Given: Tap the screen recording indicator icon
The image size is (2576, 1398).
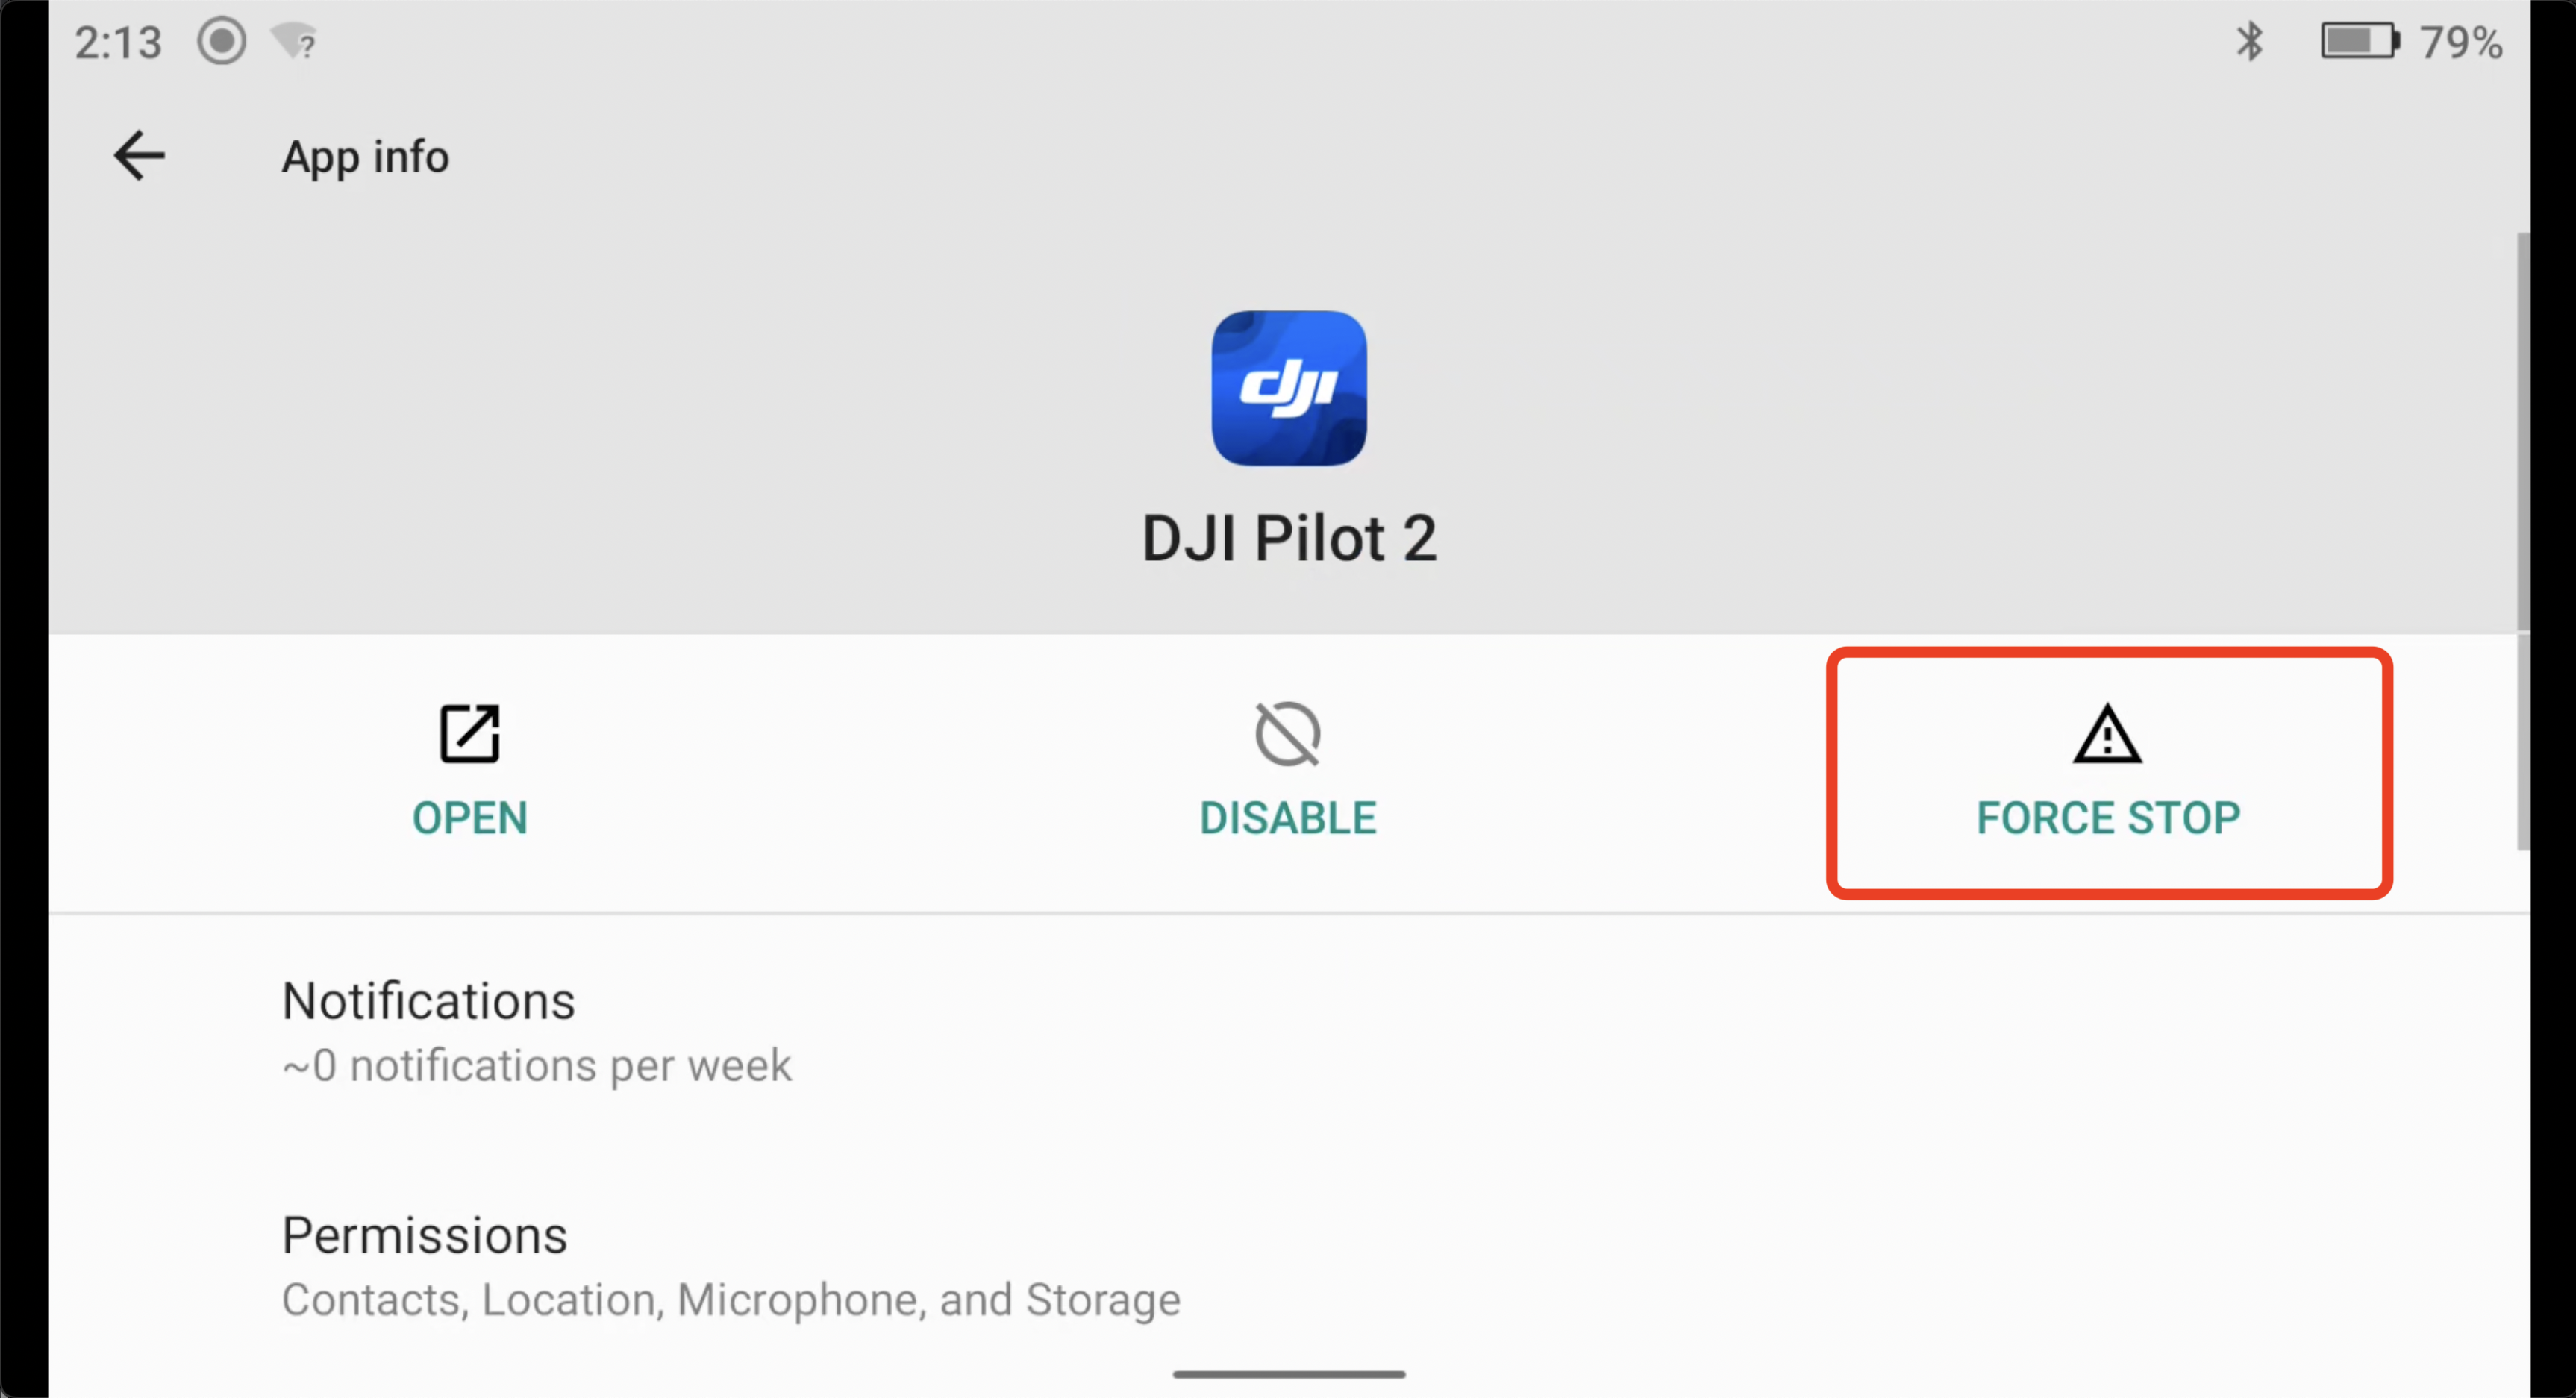Looking at the screenshot, I should (221, 42).
